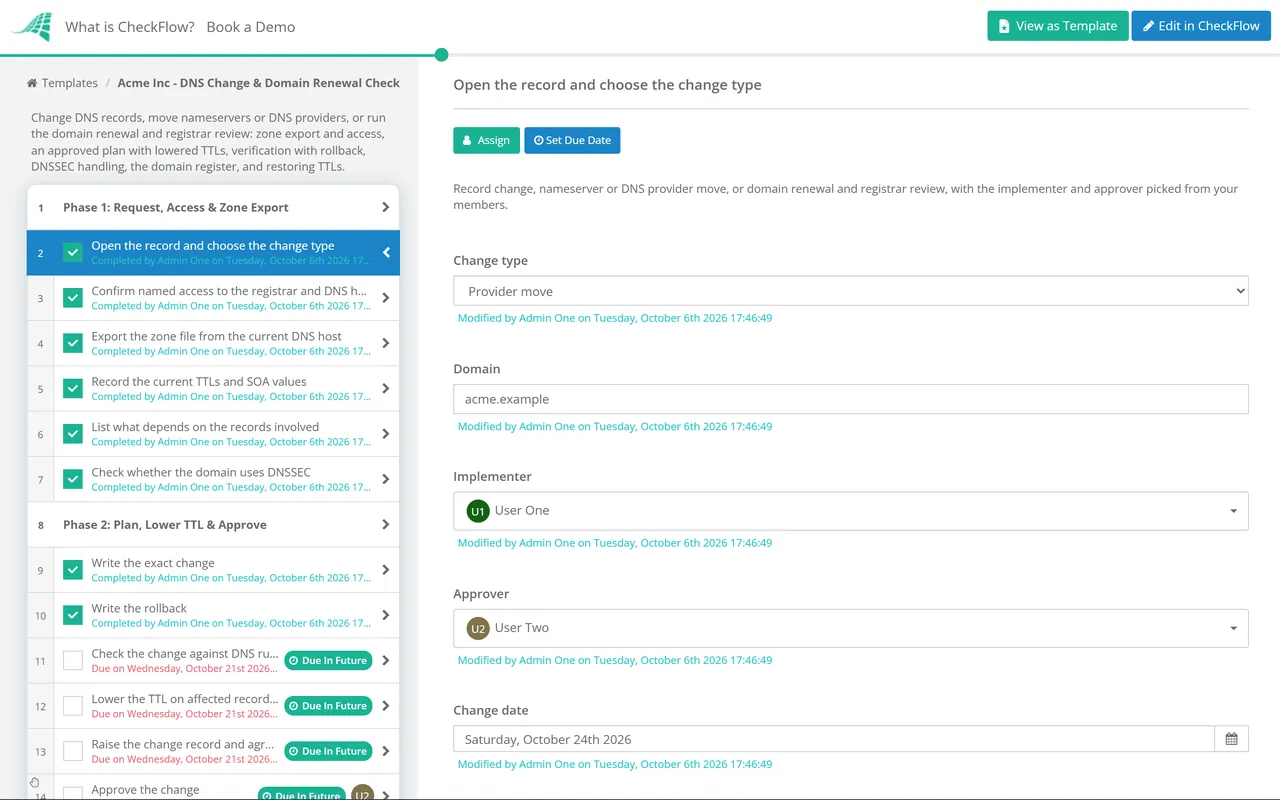This screenshot has height=800, width=1280.
Task: Toggle checkbox for Open the record step
Action: tap(73, 253)
